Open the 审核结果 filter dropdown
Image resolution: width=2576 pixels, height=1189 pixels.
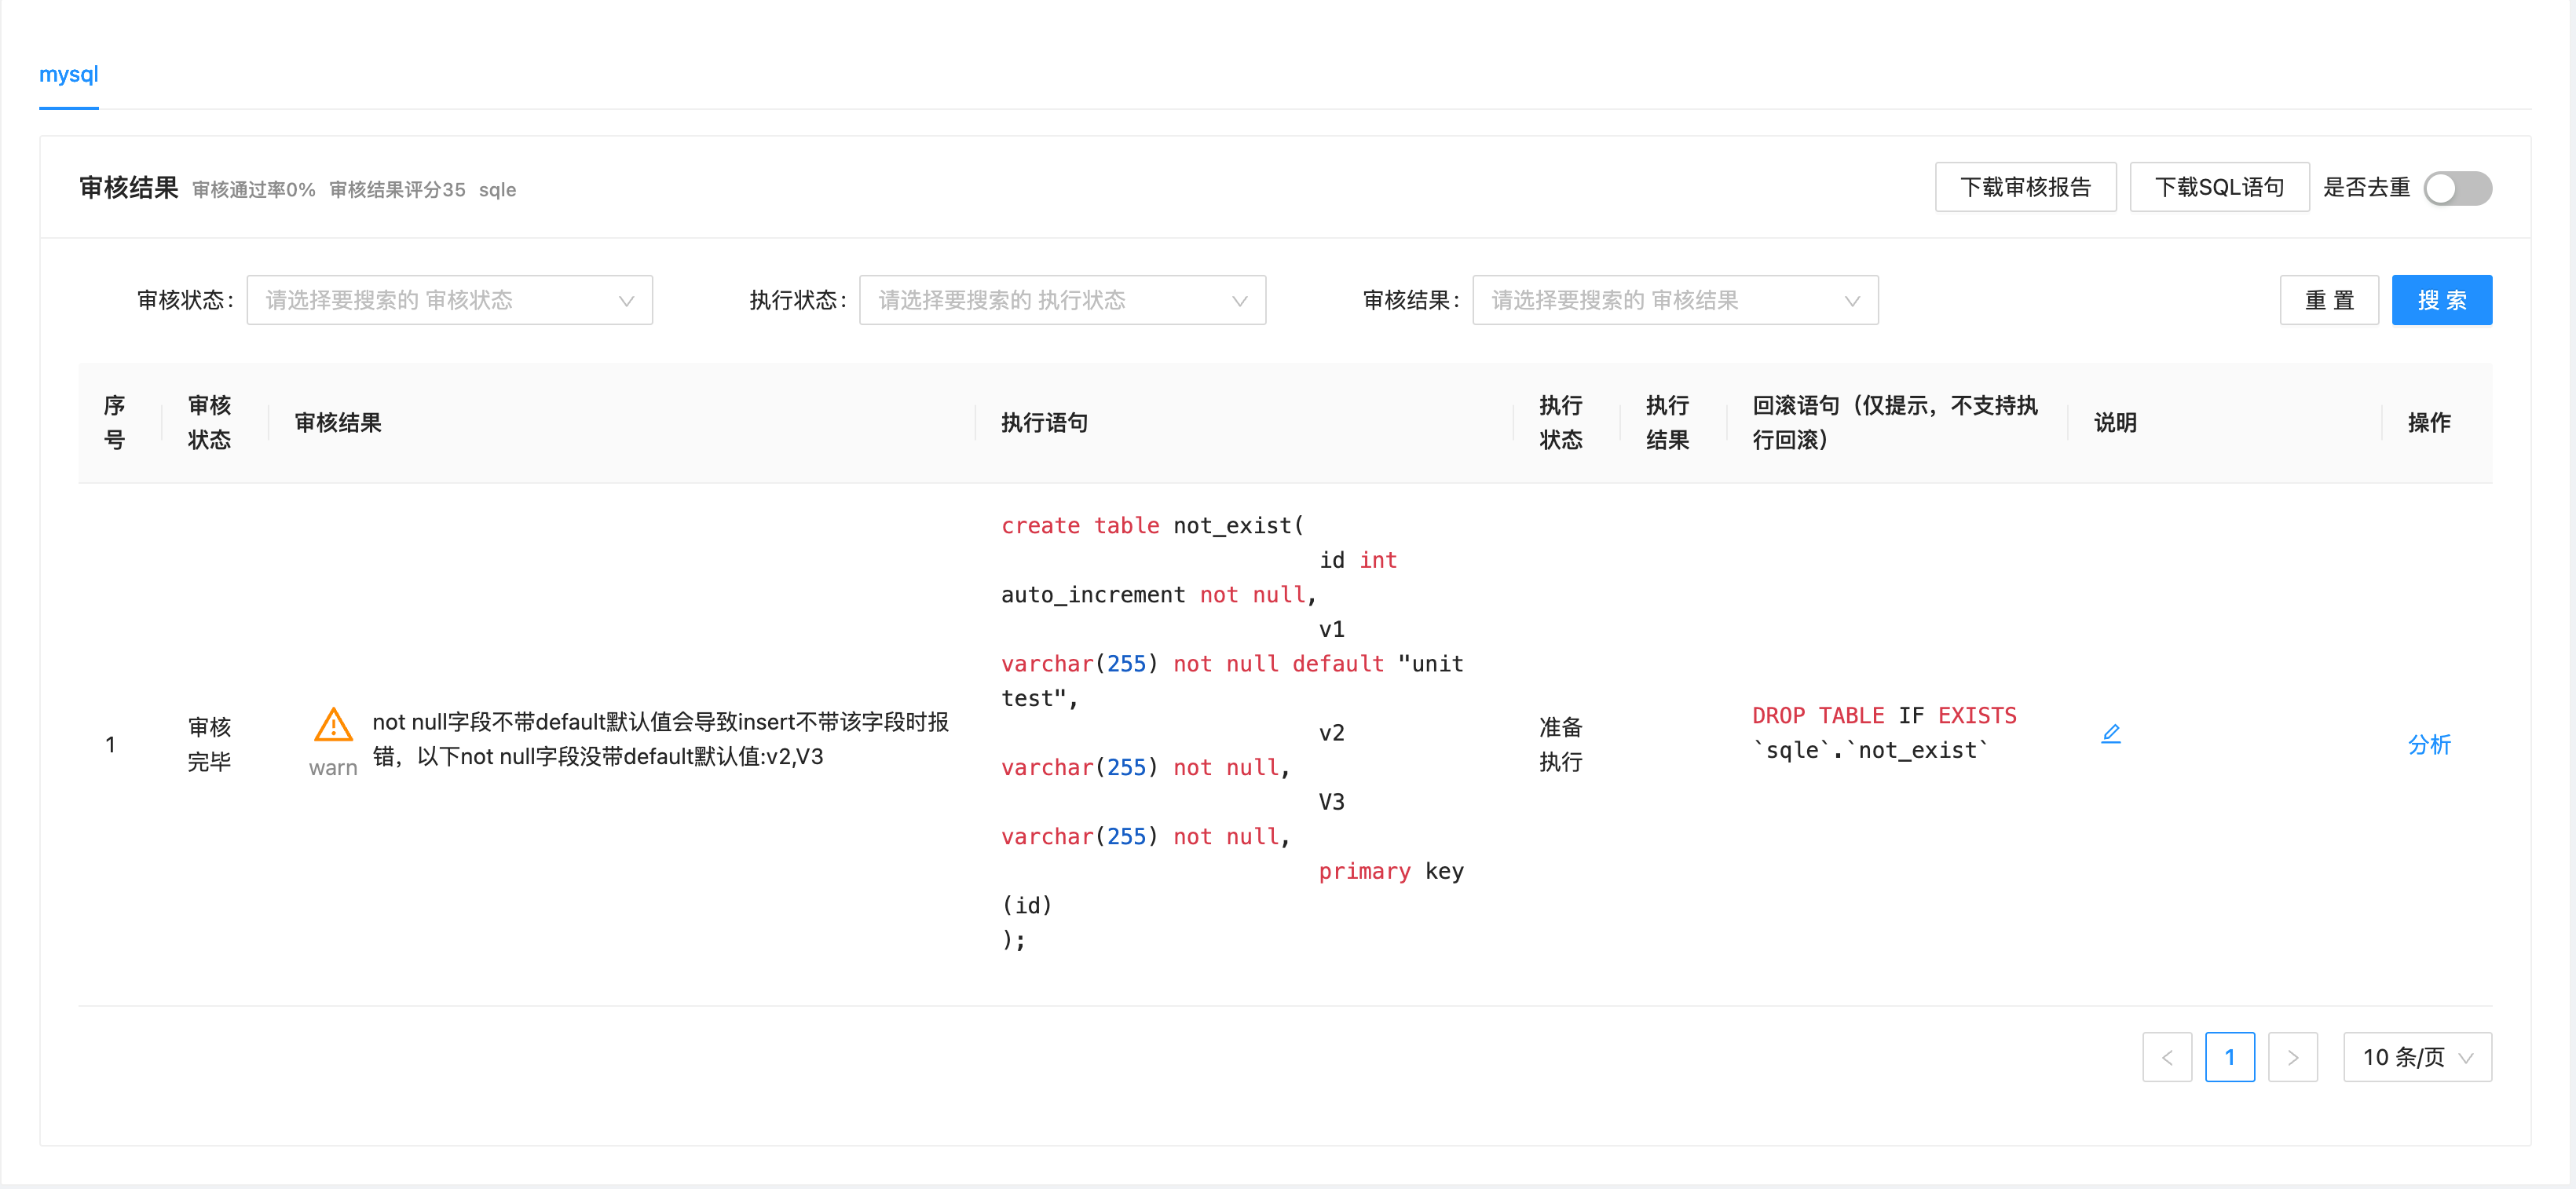(1675, 300)
